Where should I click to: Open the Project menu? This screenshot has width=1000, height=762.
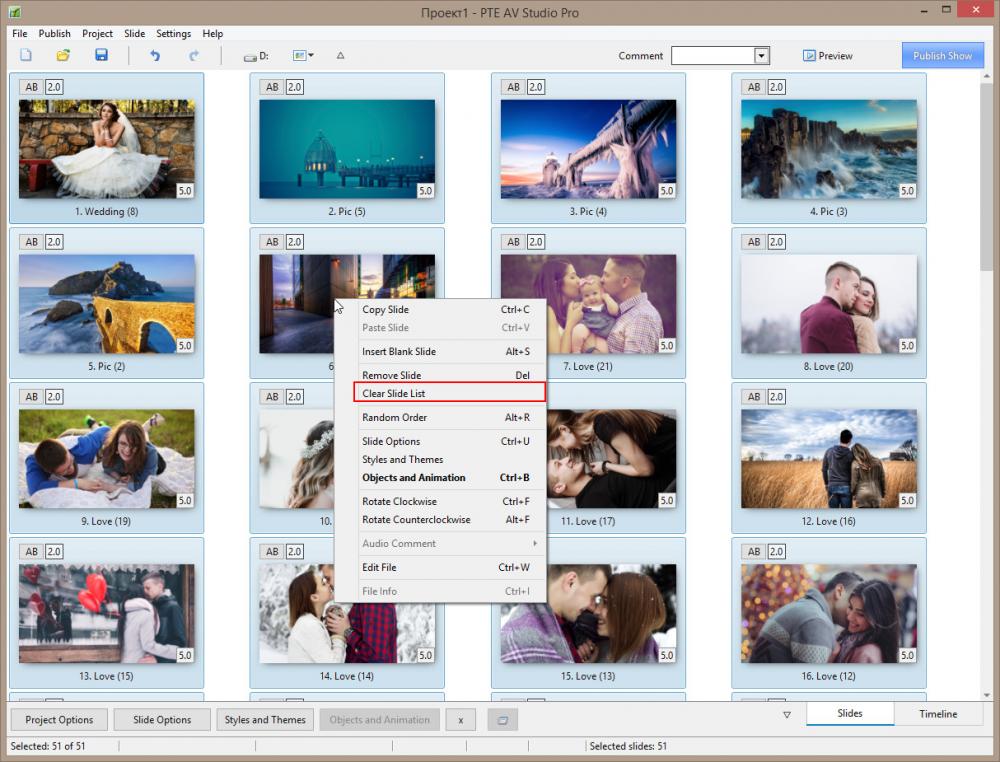[97, 33]
